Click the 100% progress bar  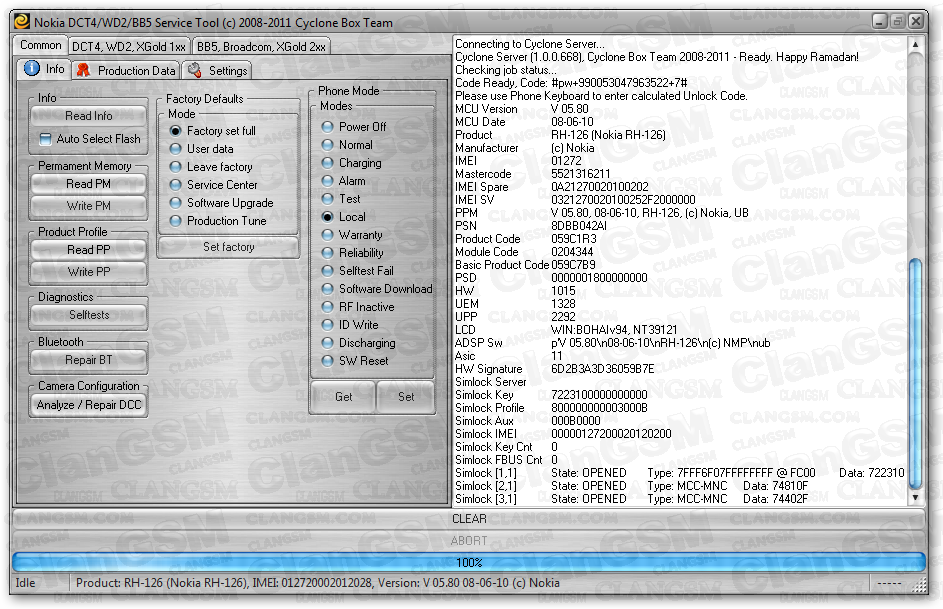[x=468, y=563]
